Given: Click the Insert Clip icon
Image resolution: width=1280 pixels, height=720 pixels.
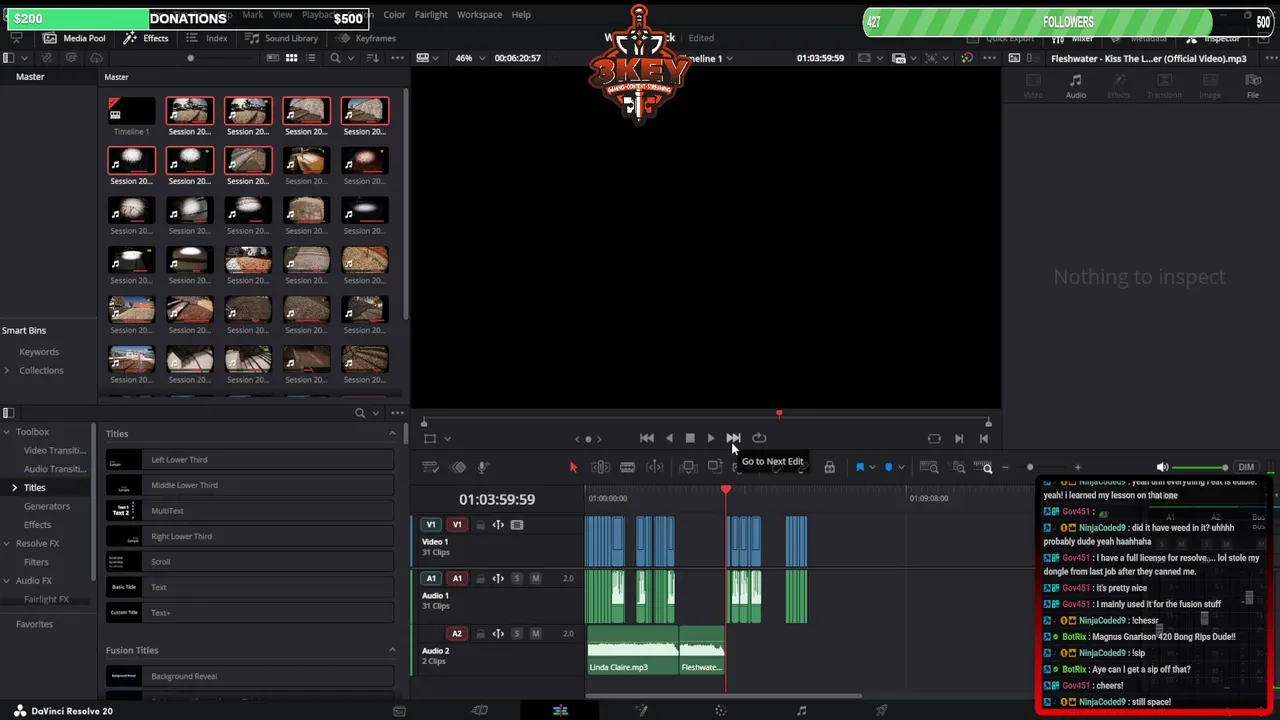Looking at the screenshot, I should tap(688, 467).
